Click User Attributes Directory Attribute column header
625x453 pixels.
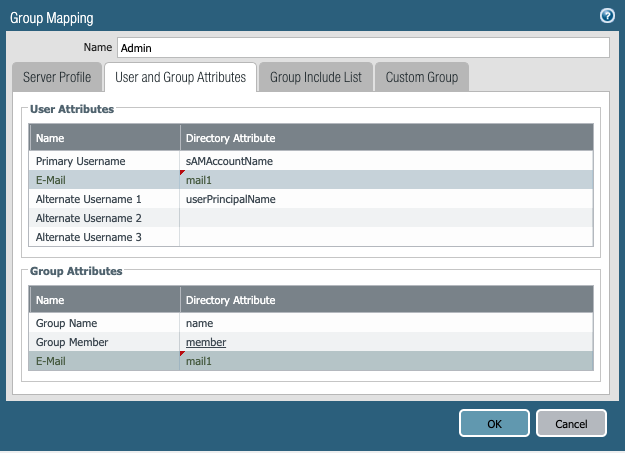(386, 137)
